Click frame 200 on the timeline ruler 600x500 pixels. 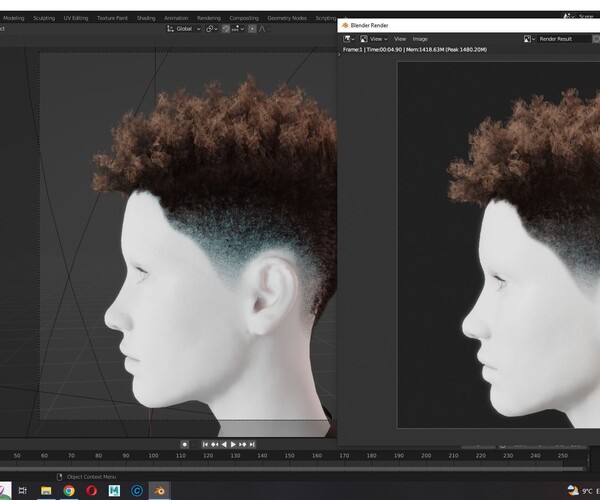click(x=426, y=456)
